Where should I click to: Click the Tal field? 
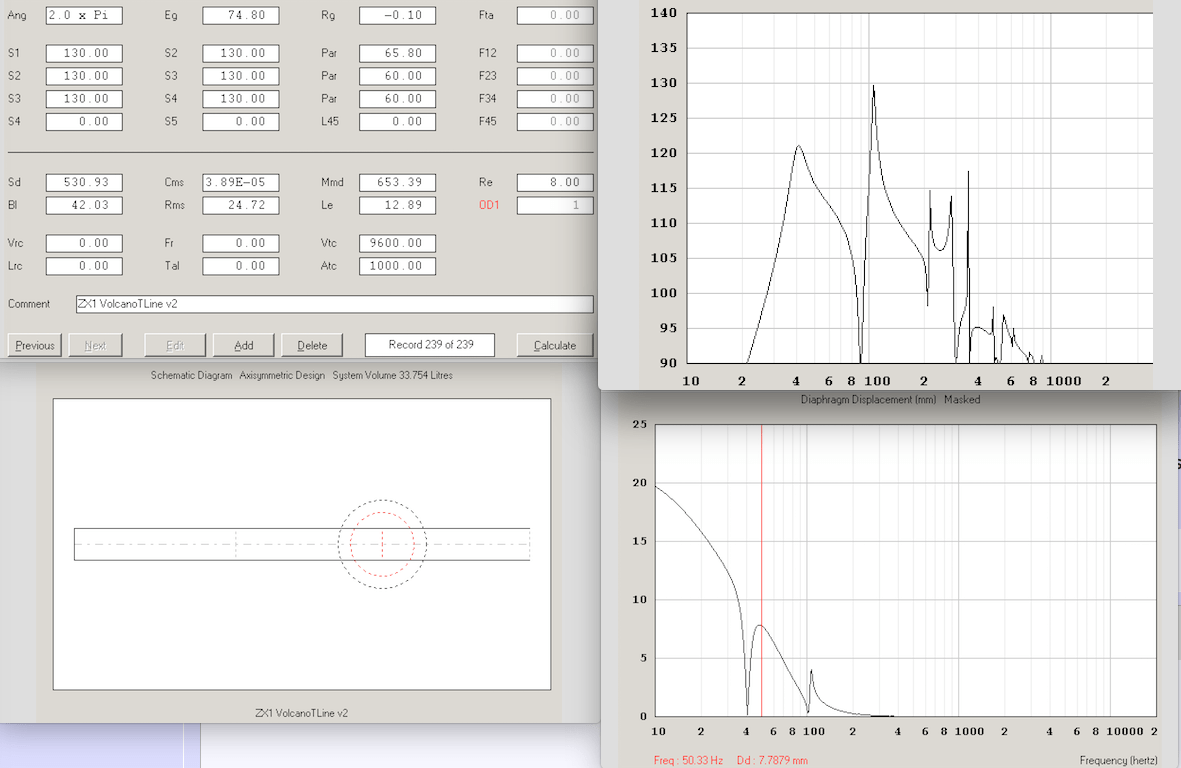(x=241, y=266)
